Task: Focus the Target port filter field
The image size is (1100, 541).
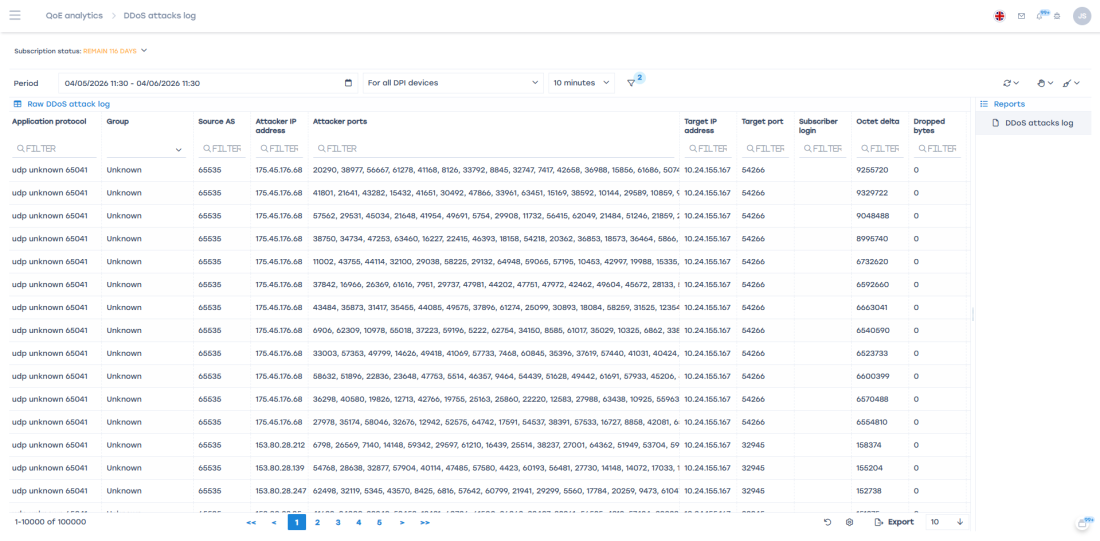Action: (x=766, y=149)
